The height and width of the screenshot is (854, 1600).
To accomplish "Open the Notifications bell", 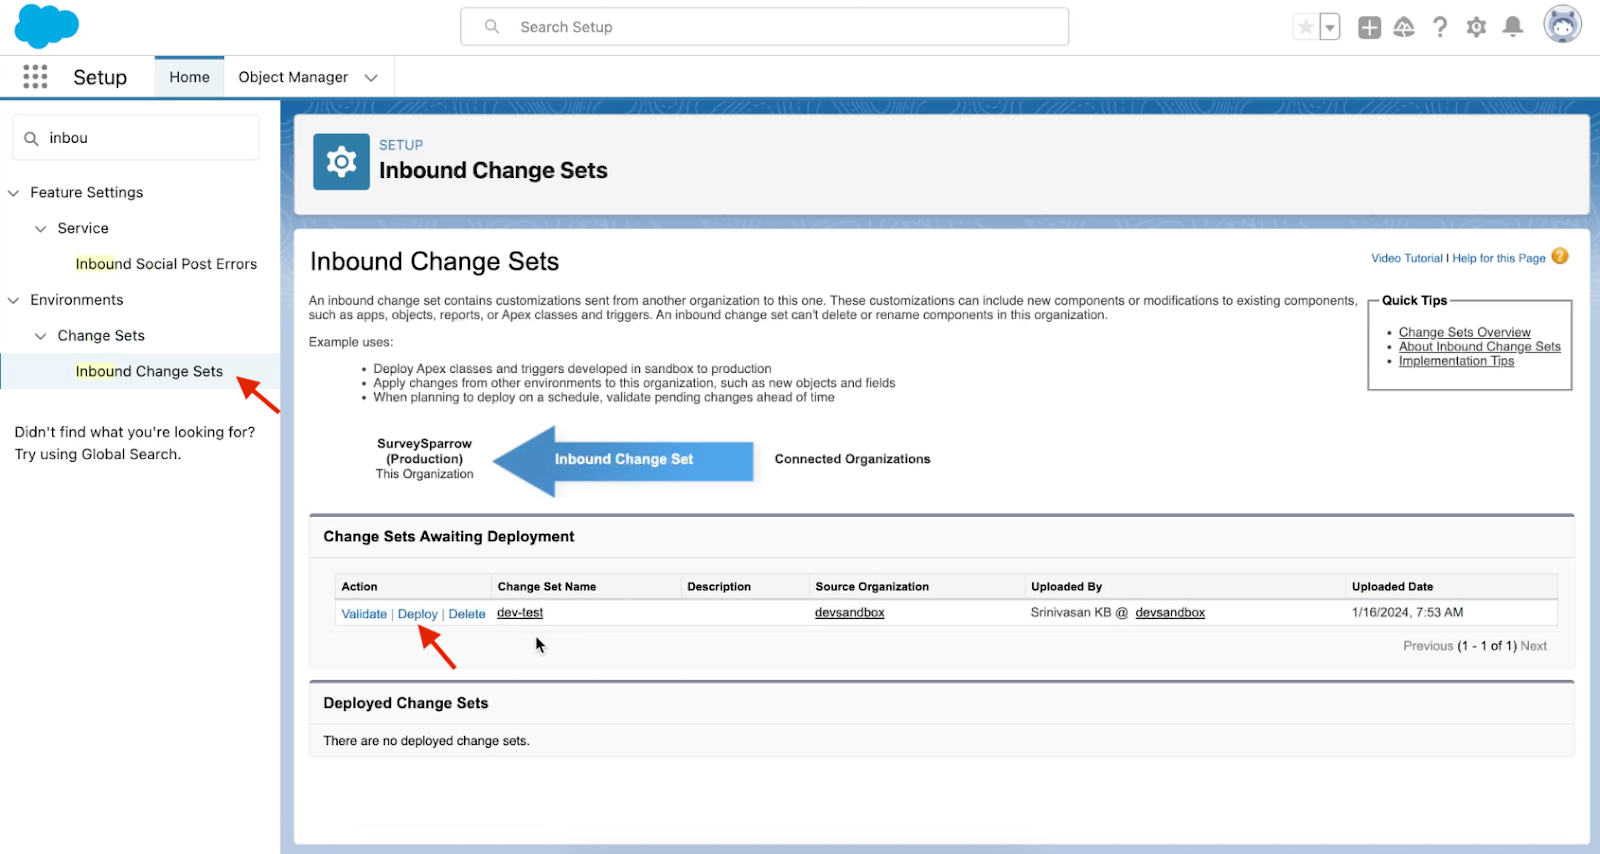I will pos(1513,27).
